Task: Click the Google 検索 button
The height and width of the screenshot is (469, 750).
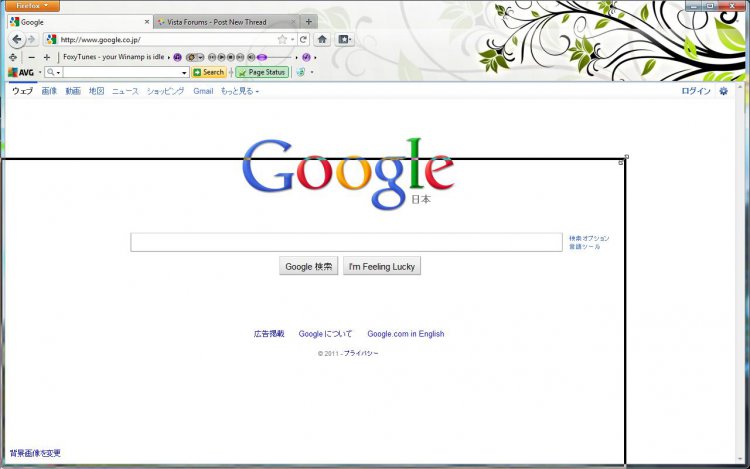Action: tap(309, 266)
